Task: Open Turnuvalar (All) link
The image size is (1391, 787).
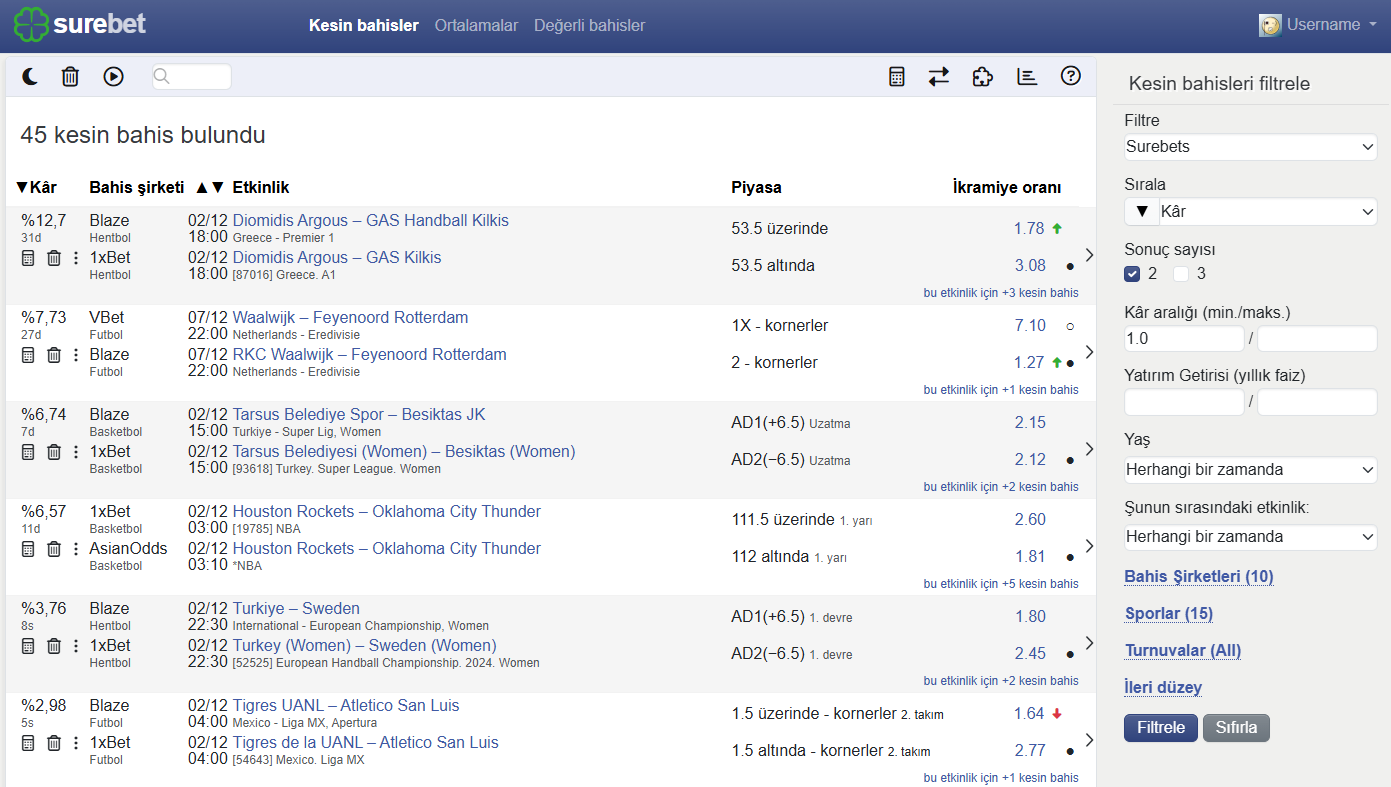Action: [1183, 651]
